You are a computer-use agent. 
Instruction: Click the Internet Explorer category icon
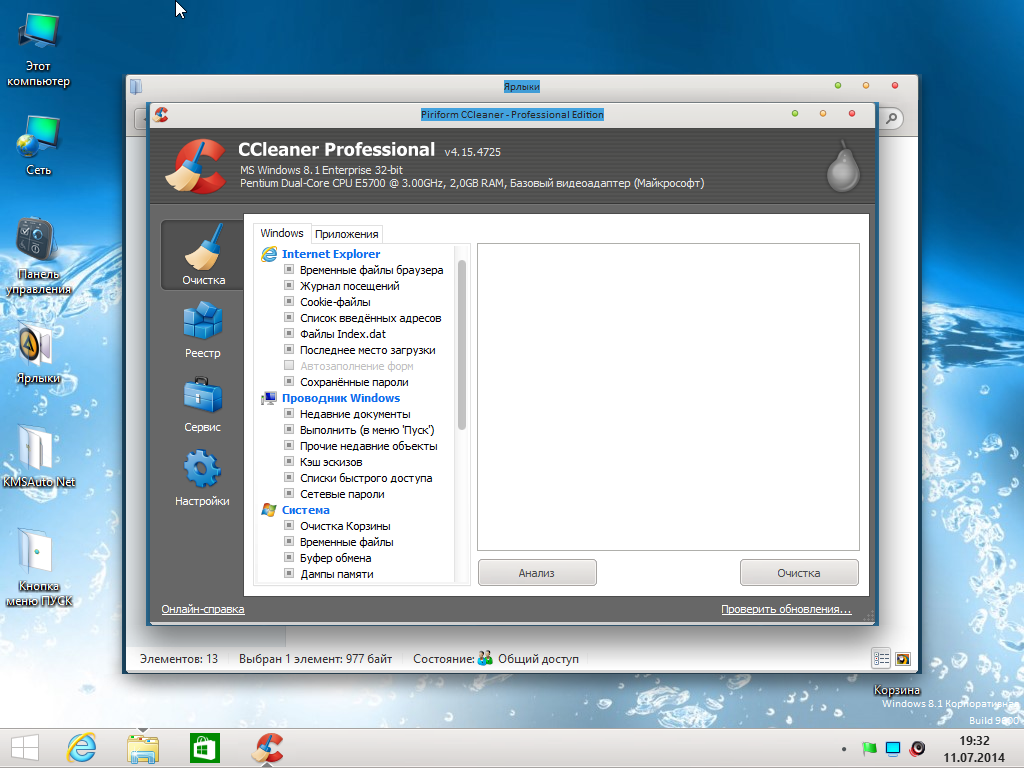point(268,254)
